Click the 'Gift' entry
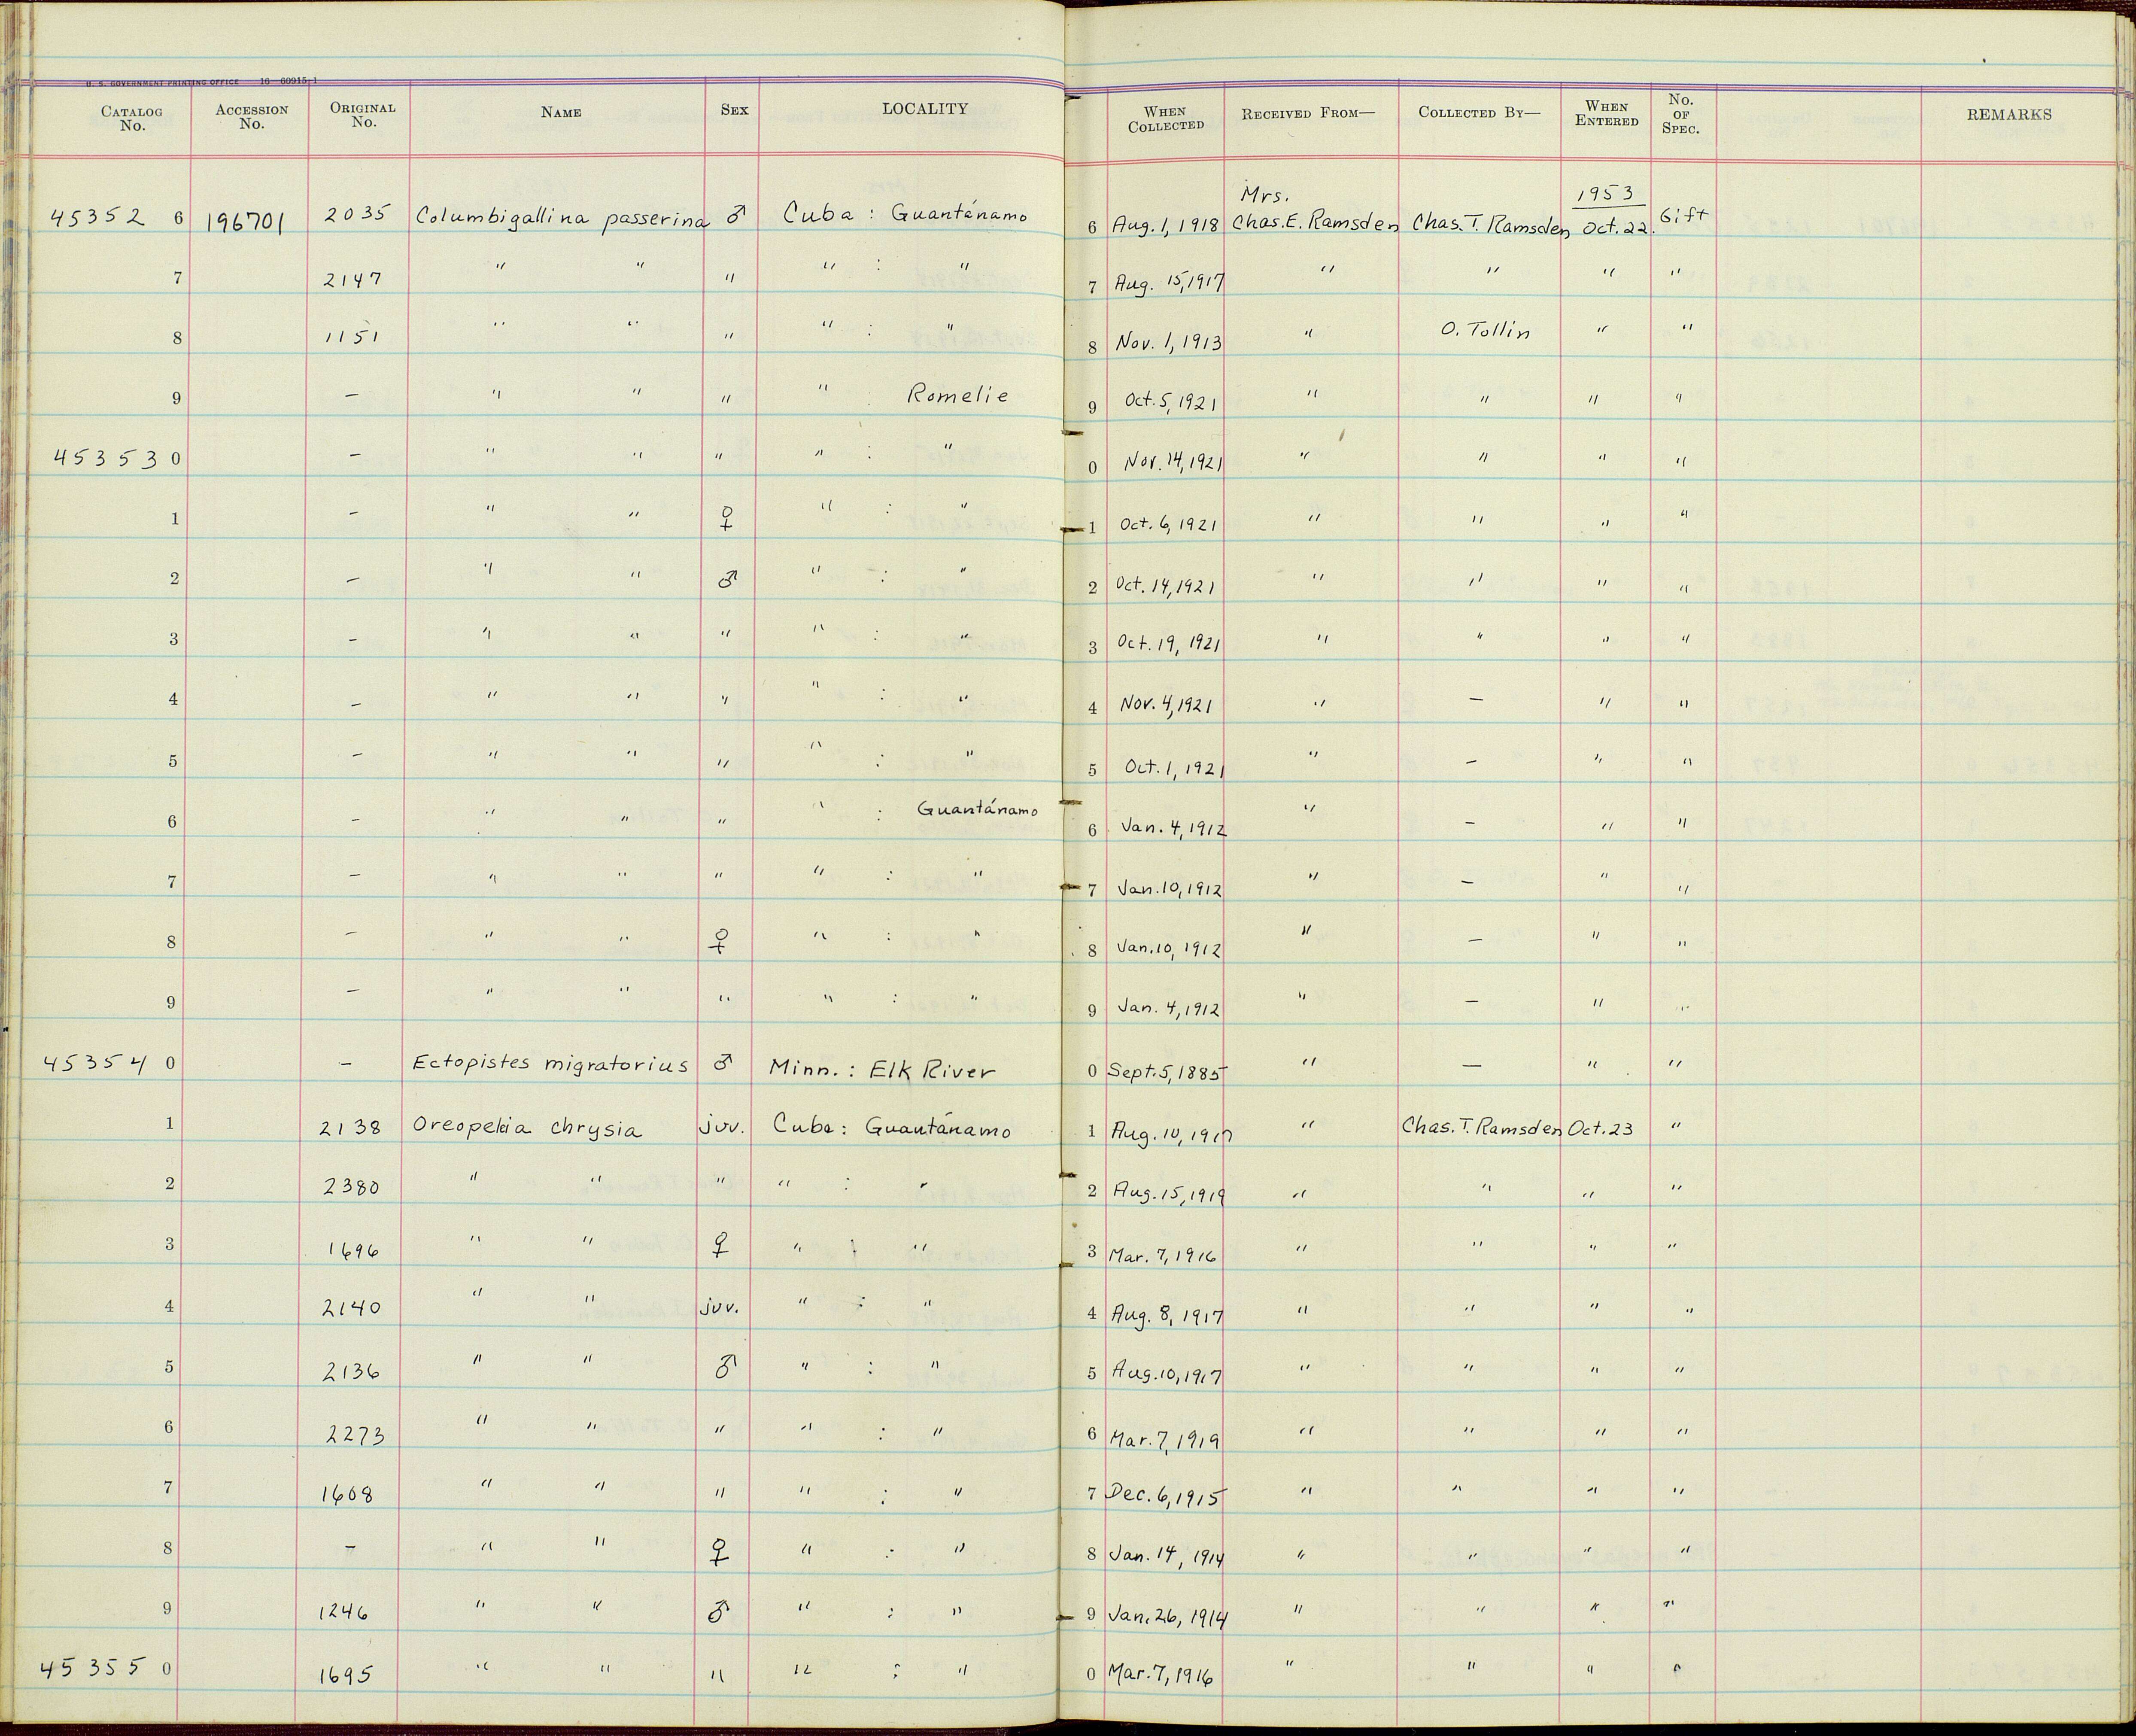This screenshot has width=2136, height=1736. (x=1683, y=215)
